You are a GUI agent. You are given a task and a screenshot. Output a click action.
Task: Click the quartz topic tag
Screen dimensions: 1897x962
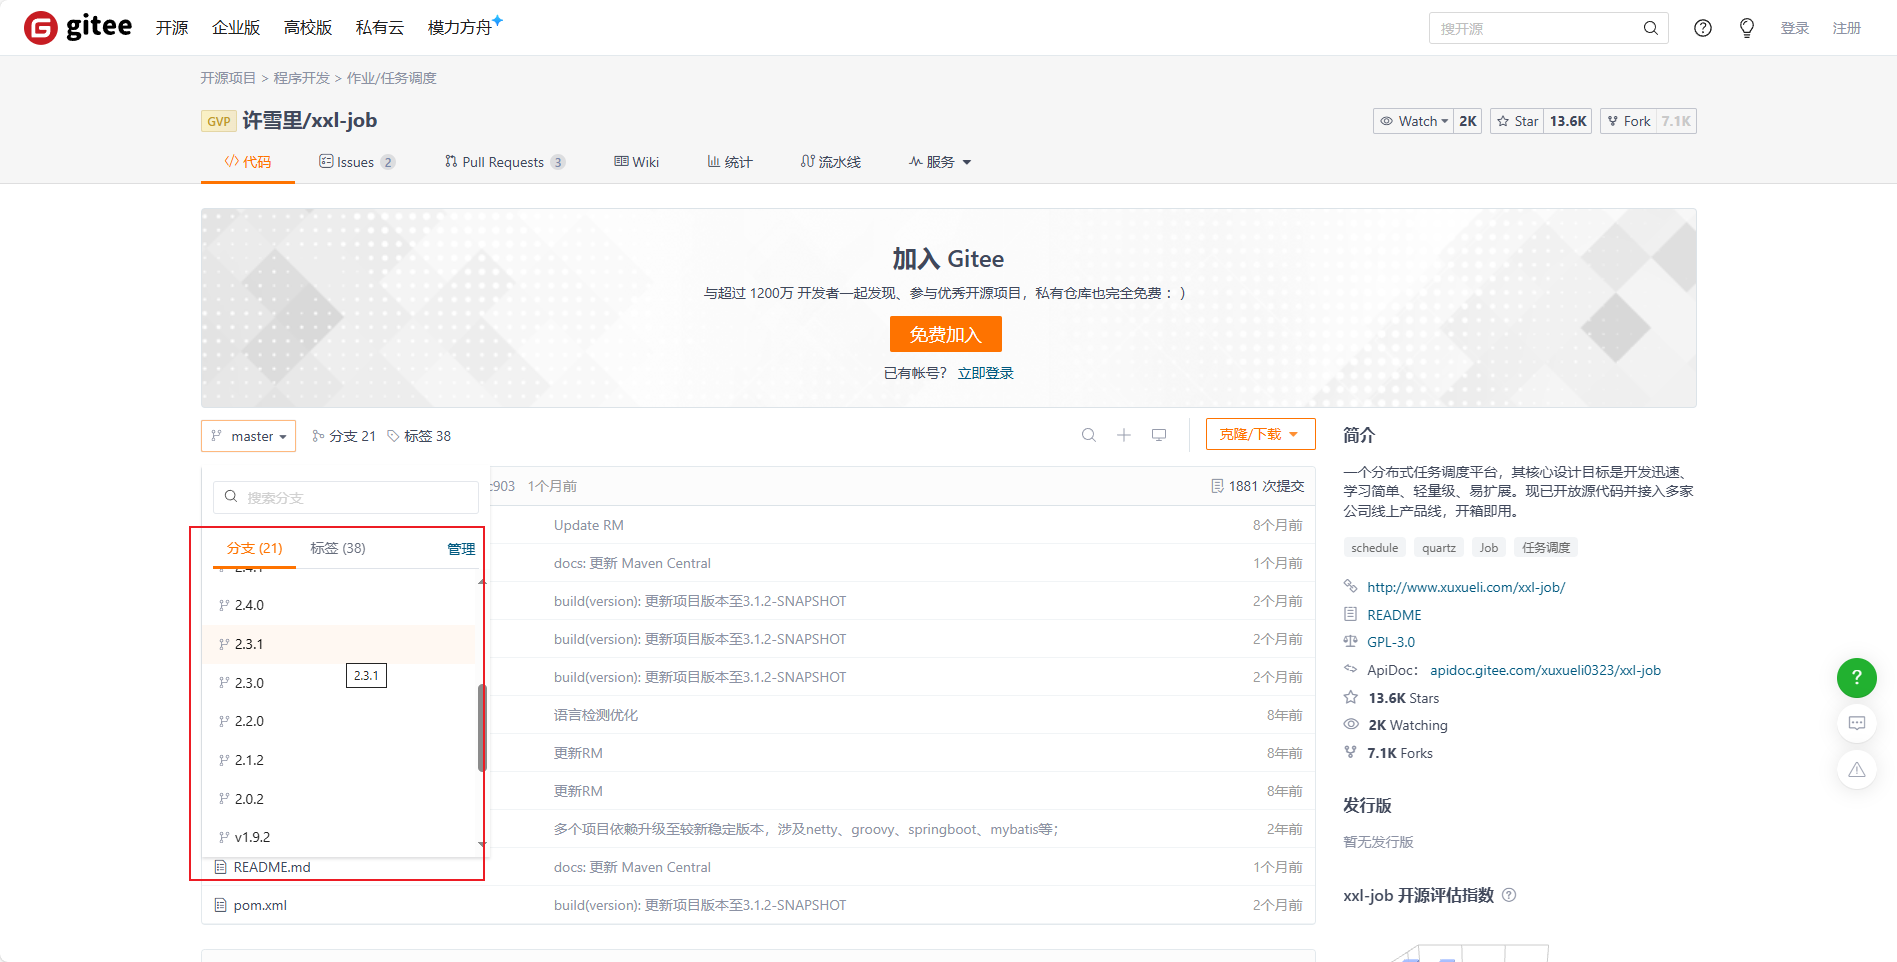pos(1439,548)
